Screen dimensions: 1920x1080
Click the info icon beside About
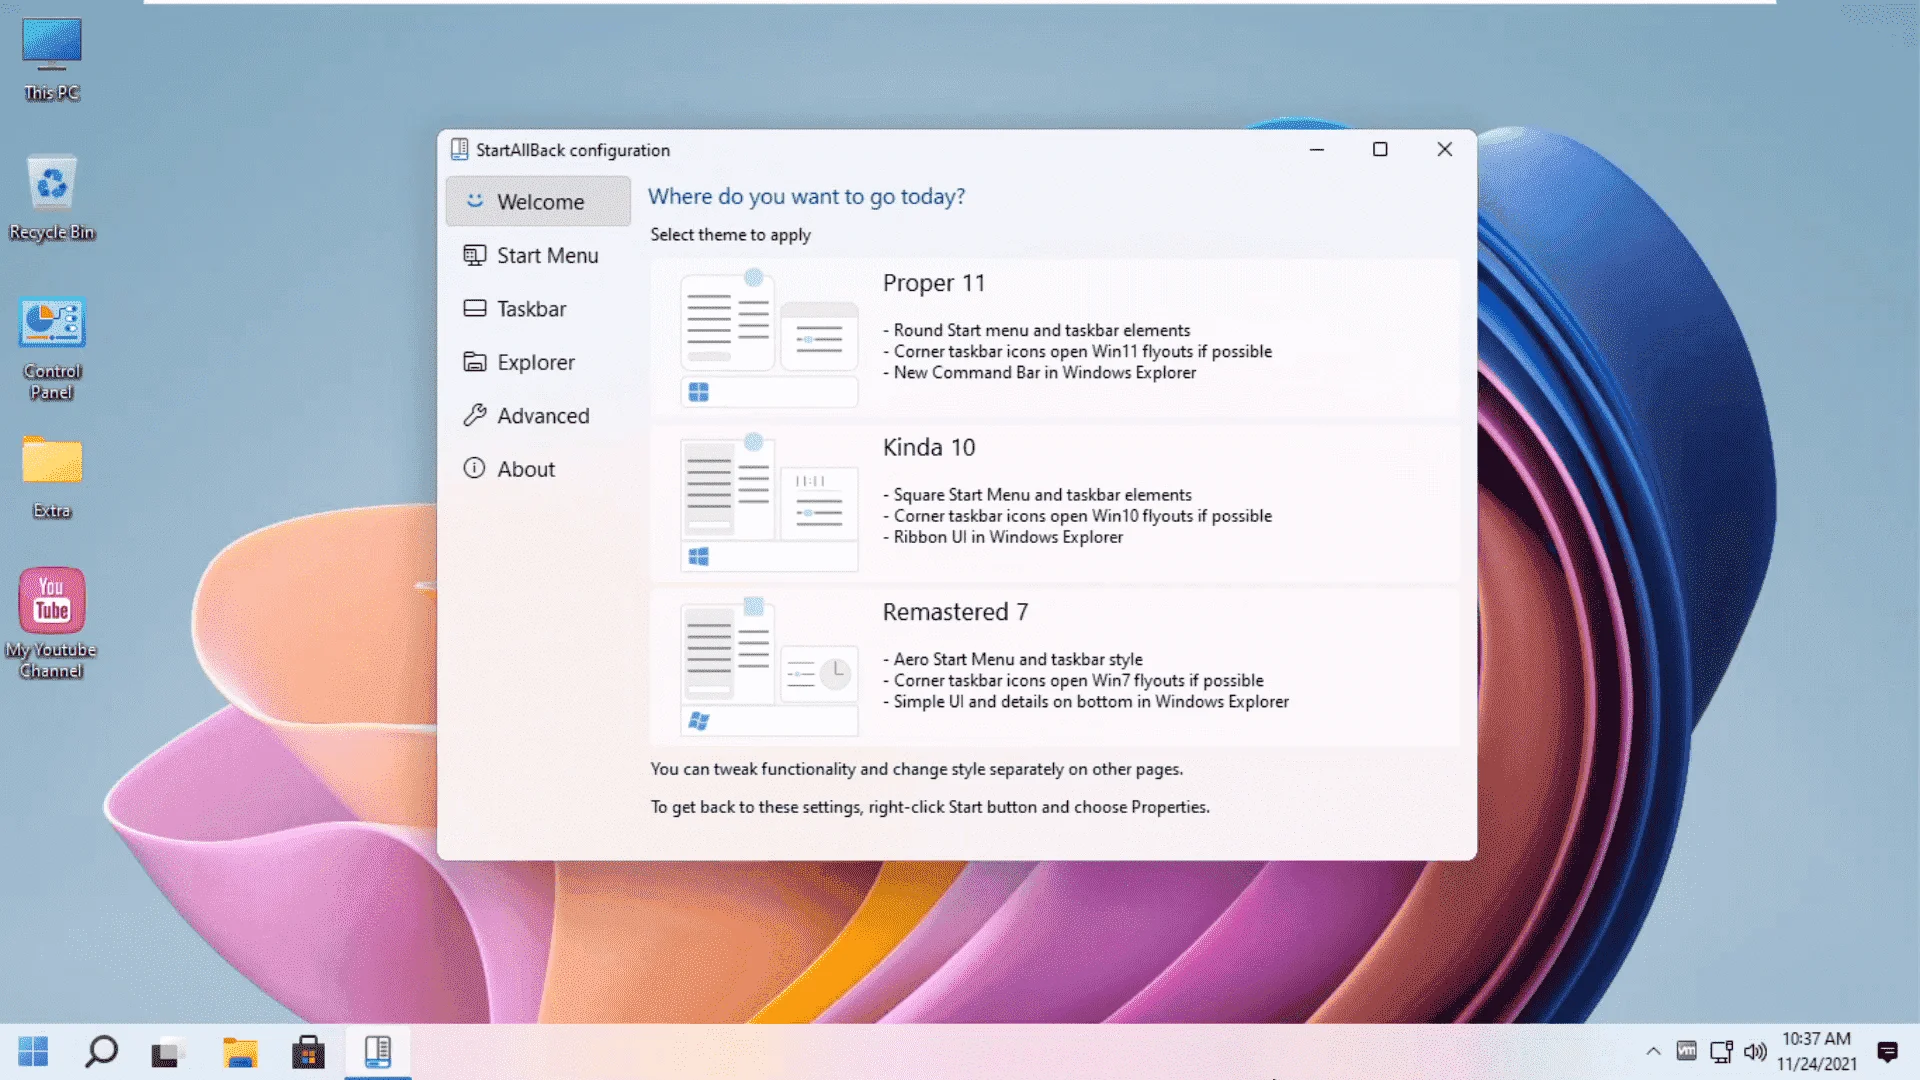[474, 468]
